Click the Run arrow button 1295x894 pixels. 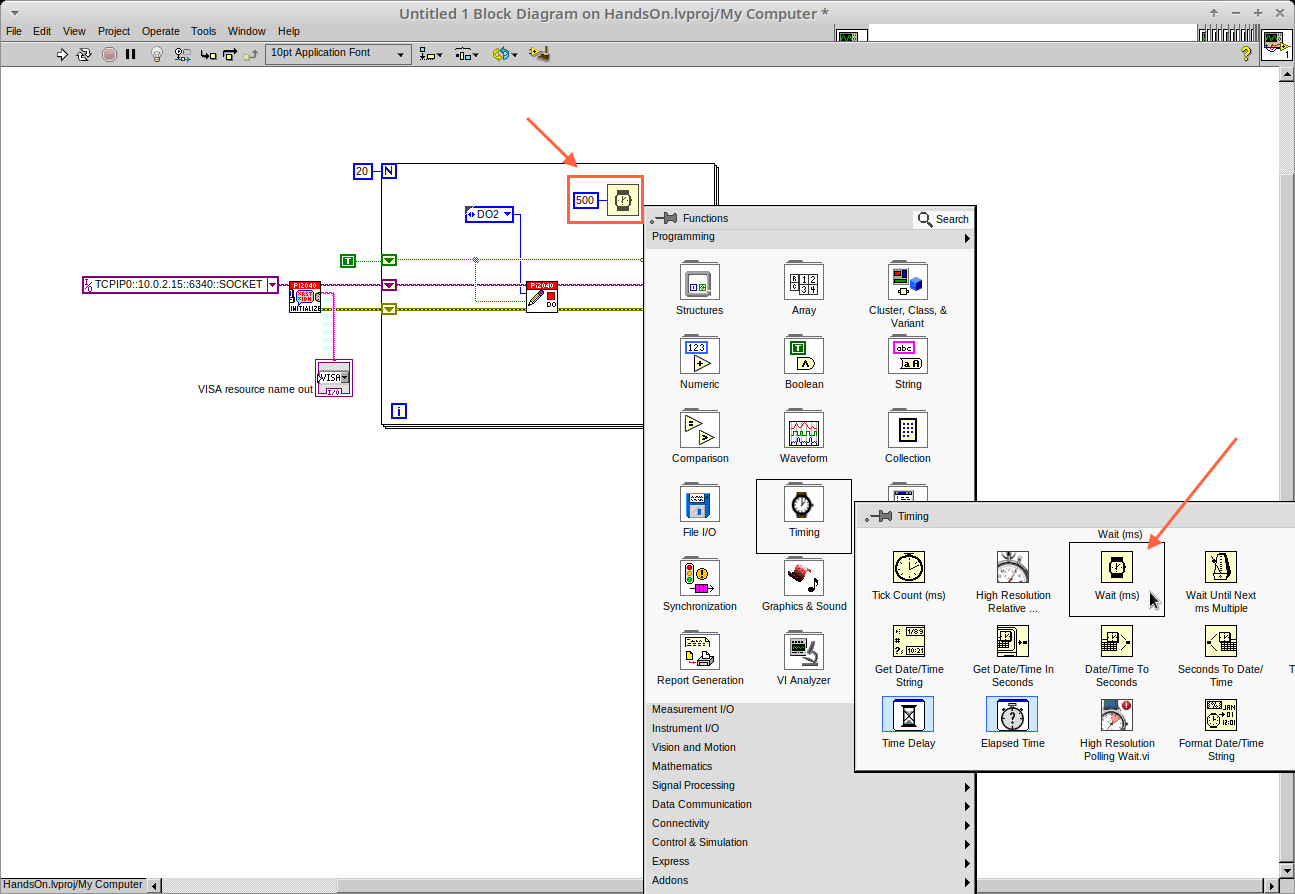click(62, 54)
